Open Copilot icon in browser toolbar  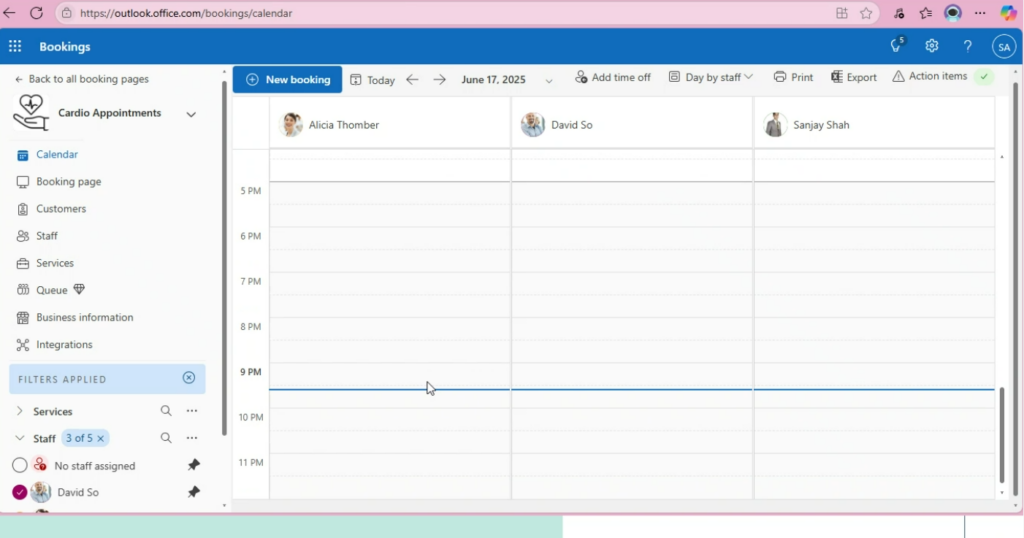(1008, 13)
